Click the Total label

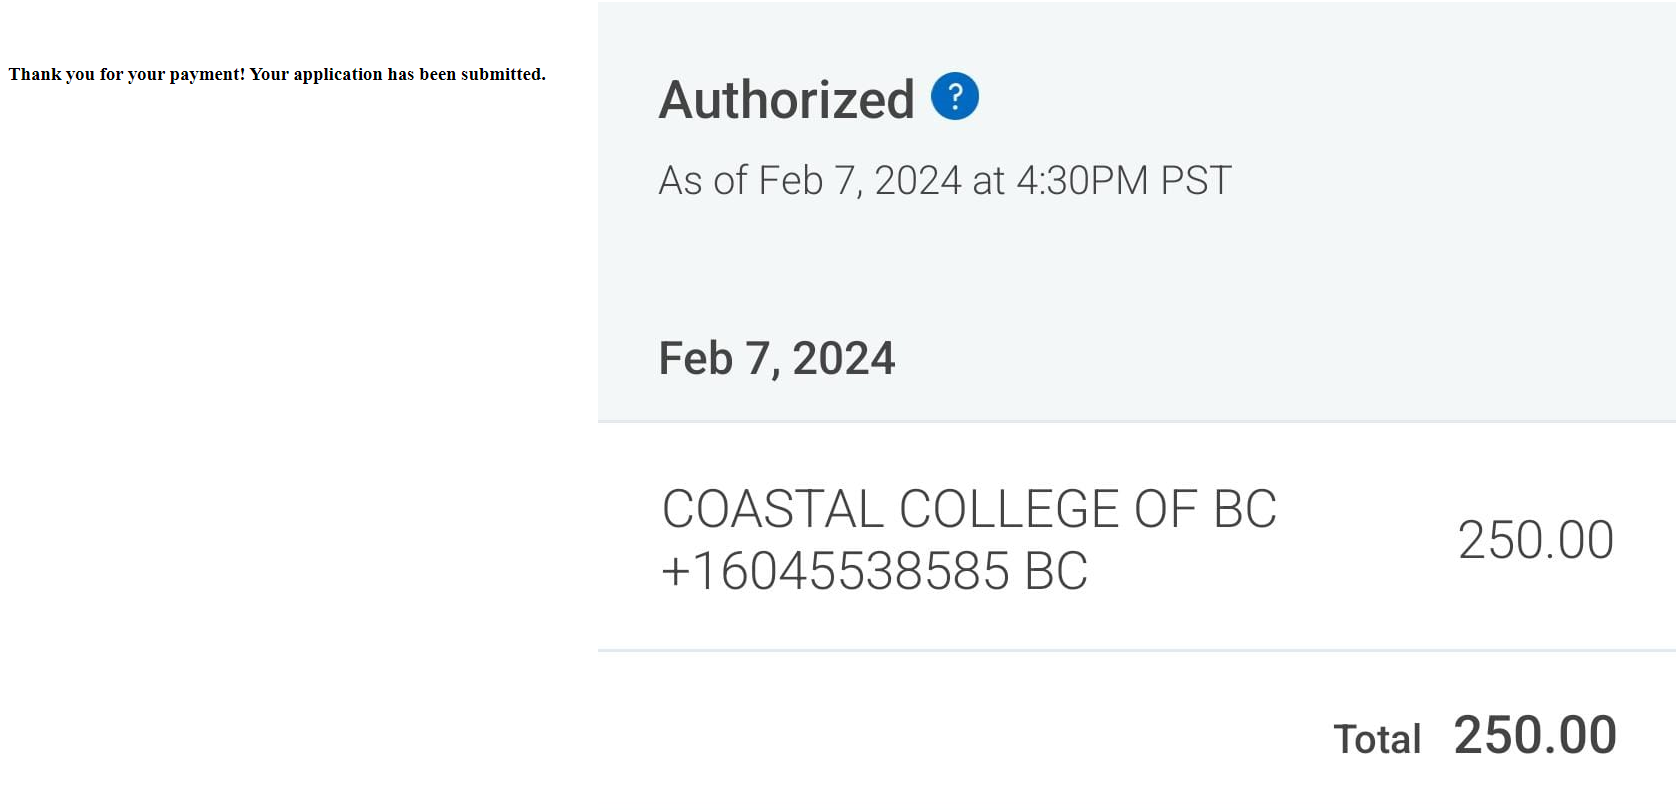(x=1377, y=739)
